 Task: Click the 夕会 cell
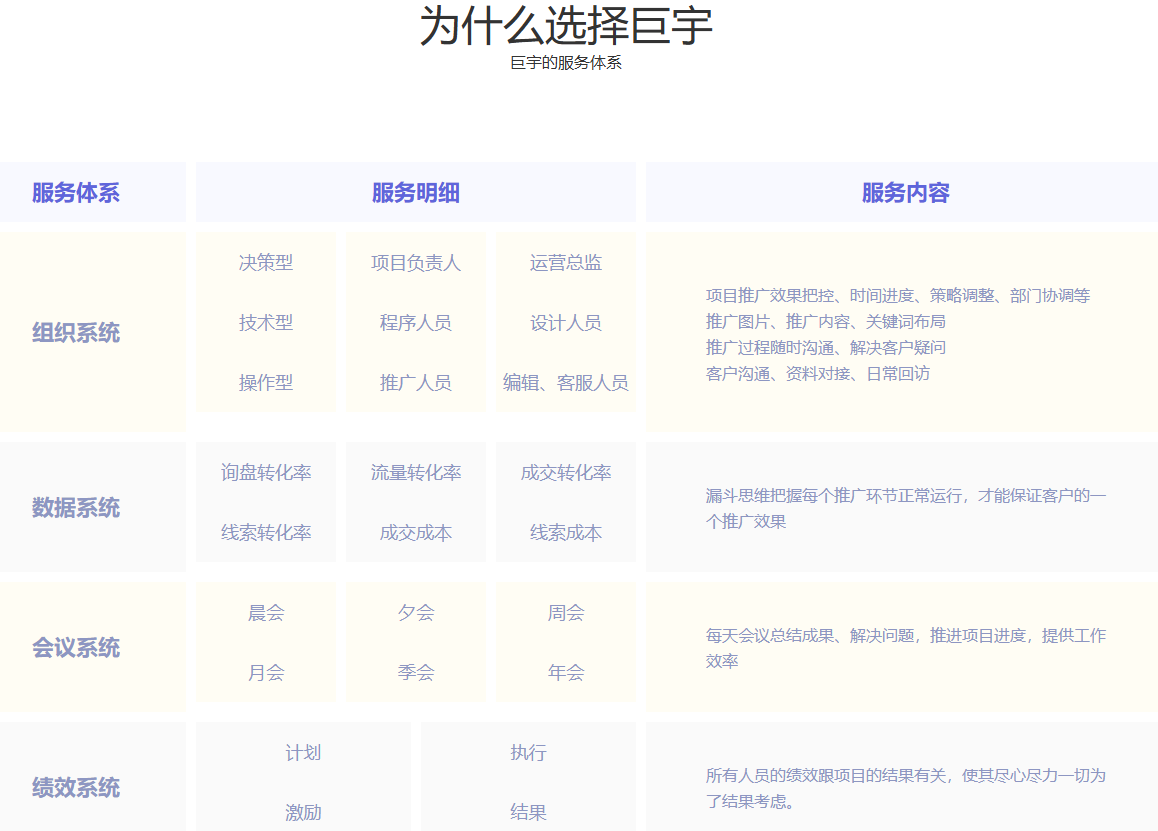[416, 612]
